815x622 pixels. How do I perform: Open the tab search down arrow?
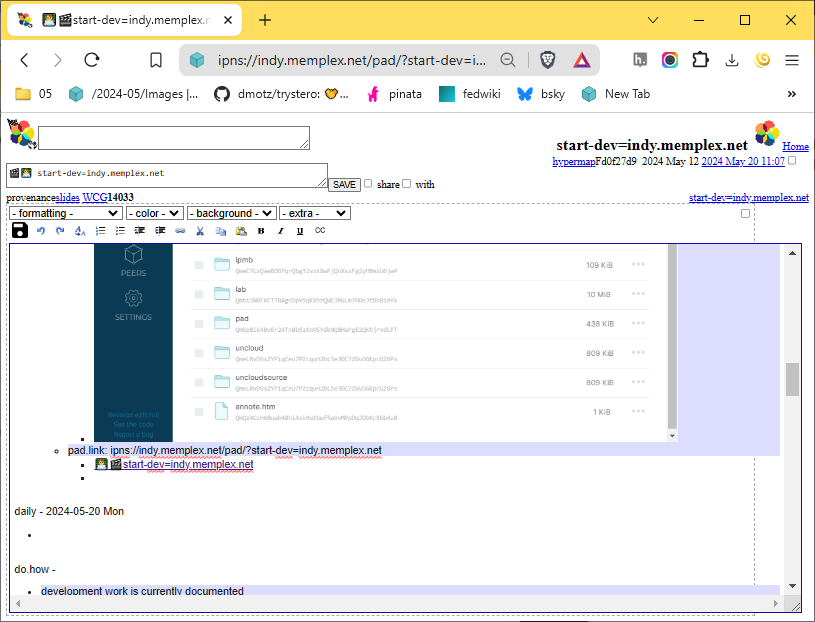pos(653,20)
